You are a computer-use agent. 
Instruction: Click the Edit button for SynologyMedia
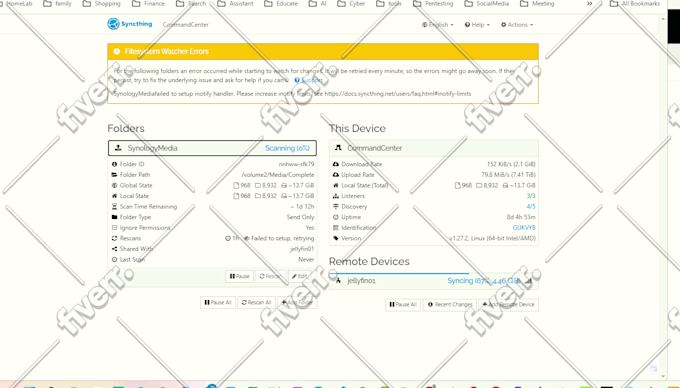pos(300,276)
